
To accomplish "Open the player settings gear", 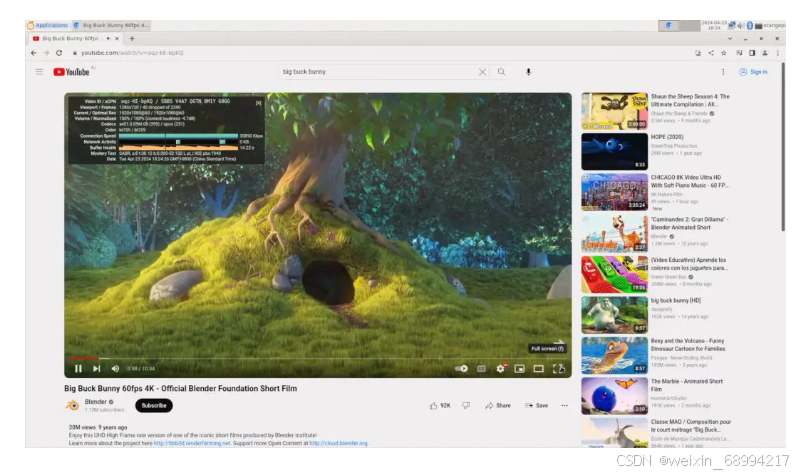I will [500, 369].
